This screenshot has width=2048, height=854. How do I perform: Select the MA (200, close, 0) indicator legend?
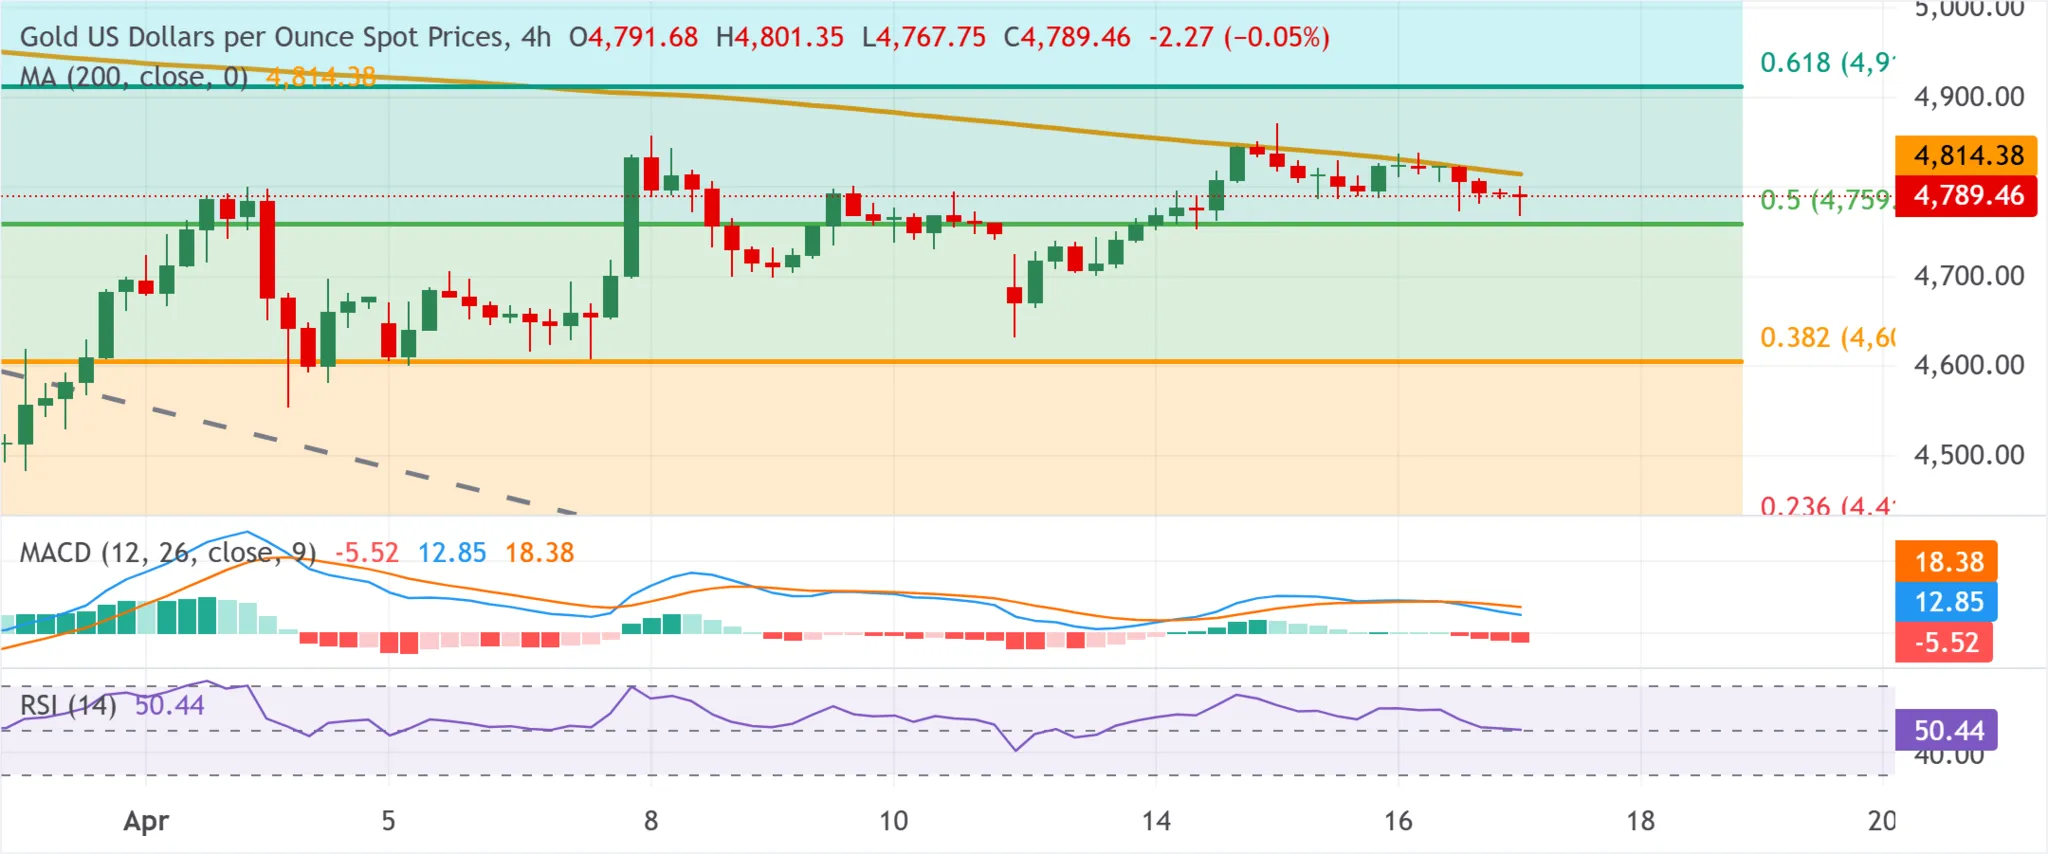click(133, 77)
